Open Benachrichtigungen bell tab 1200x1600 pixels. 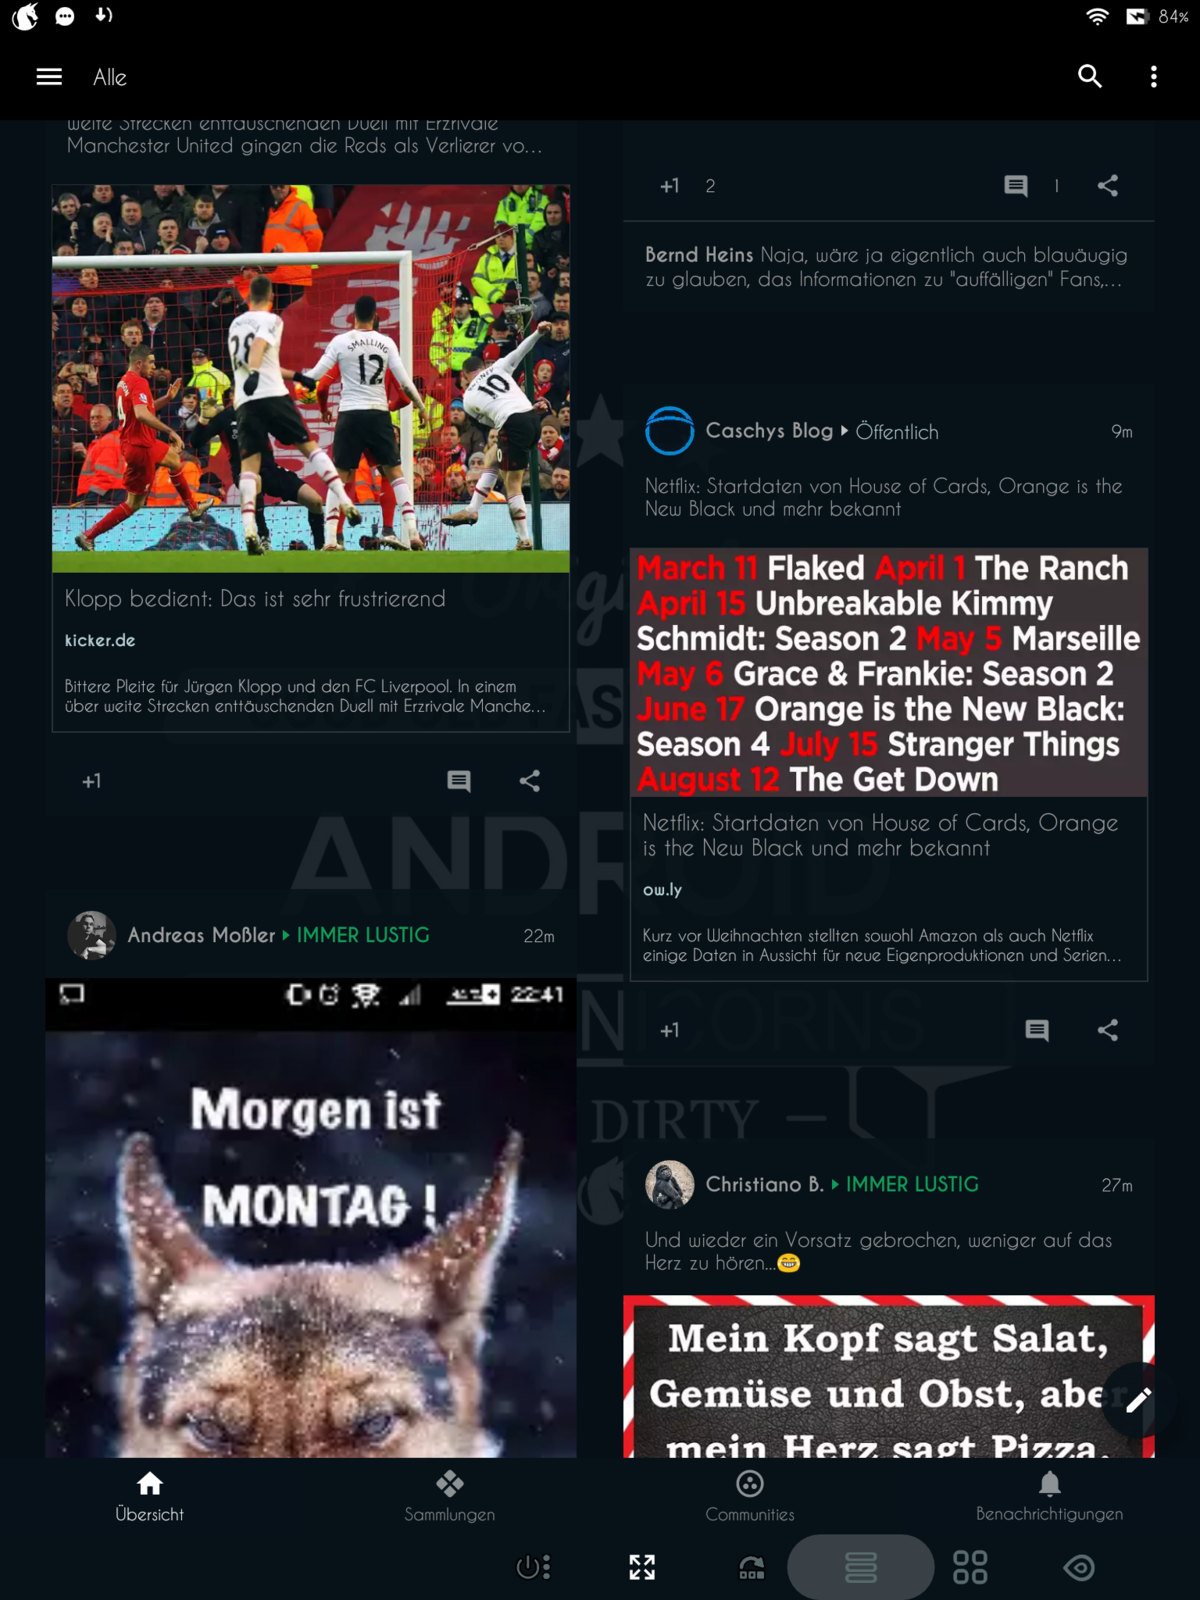[1049, 1497]
